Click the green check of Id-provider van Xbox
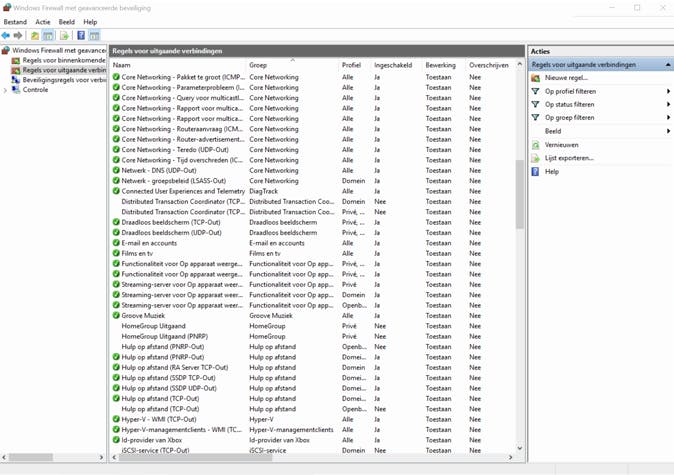 pyautogui.click(x=116, y=440)
